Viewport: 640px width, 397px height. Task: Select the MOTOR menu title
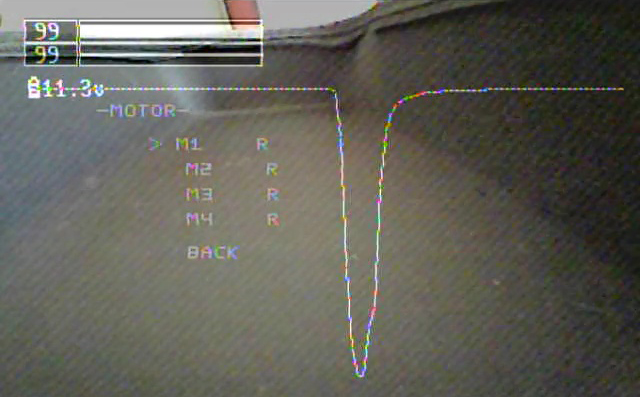(143, 111)
